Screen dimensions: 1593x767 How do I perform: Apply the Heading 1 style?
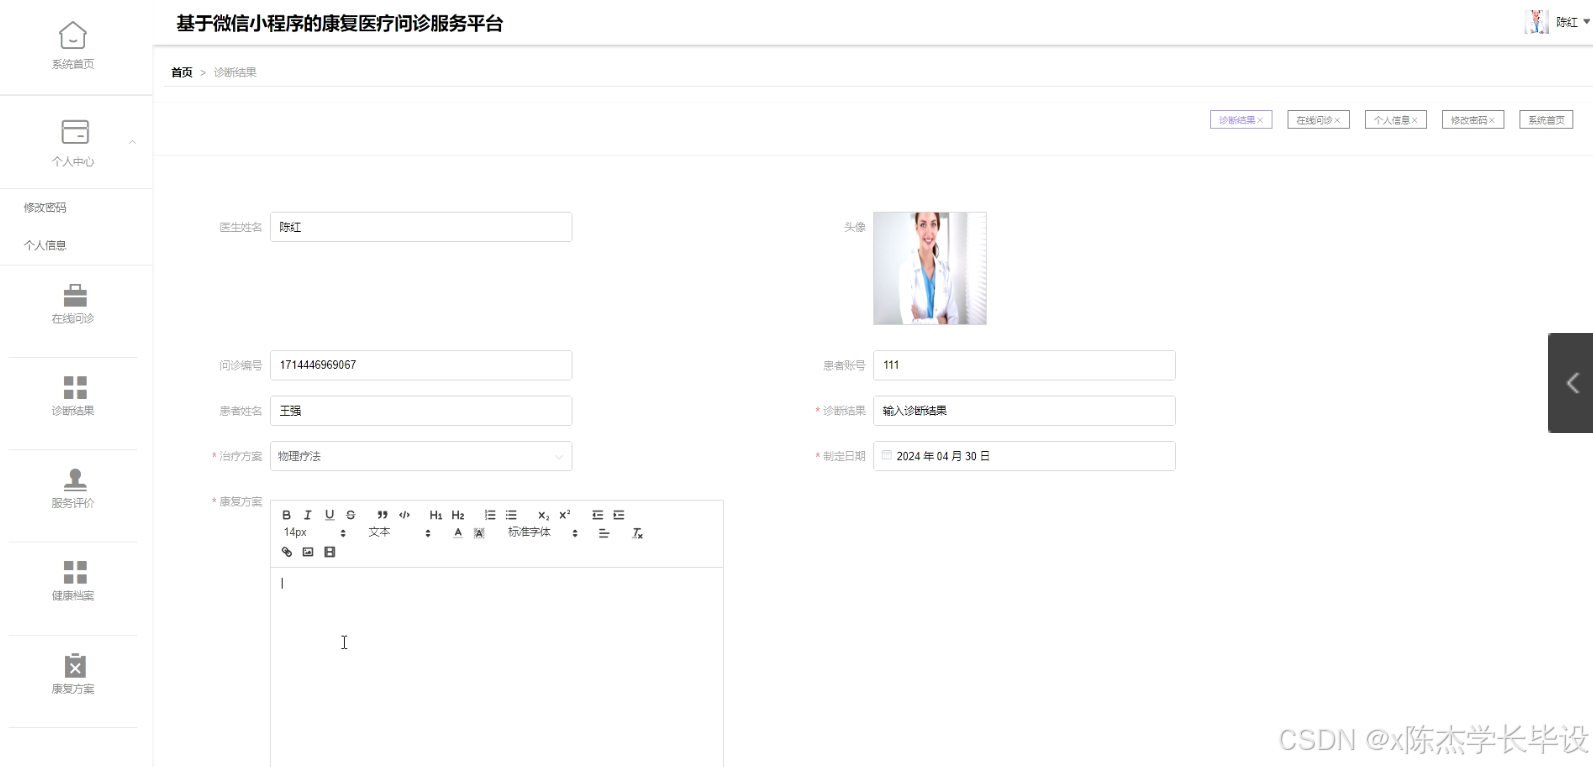click(x=436, y=515)
